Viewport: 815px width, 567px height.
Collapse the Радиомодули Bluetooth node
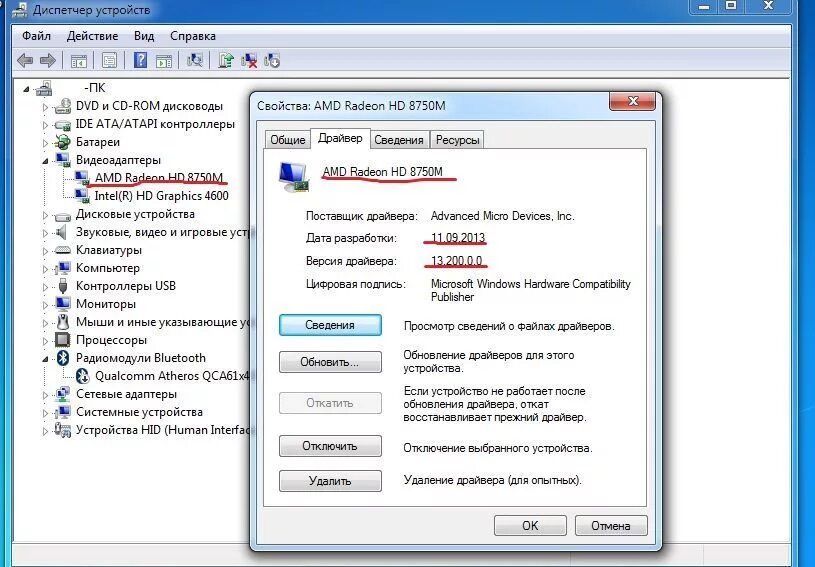pyautogui.click(x=45, y=359)
